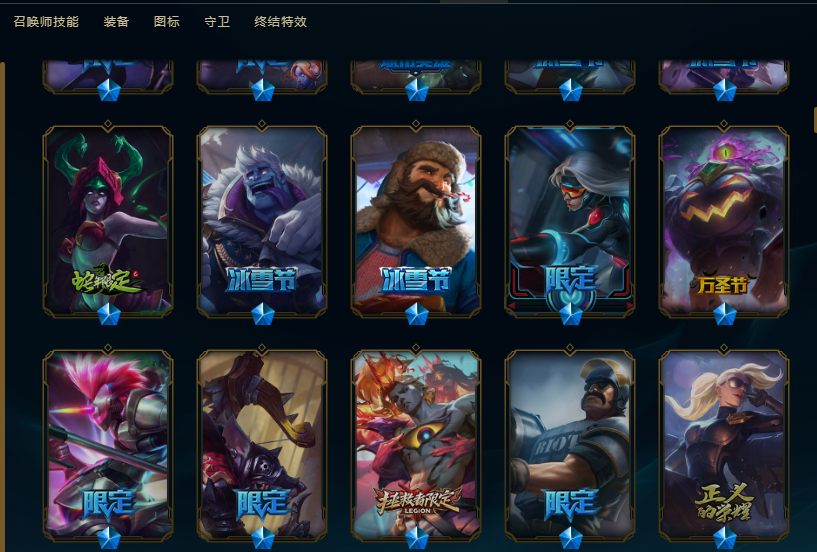This screenshot has height=552, width=817.
Task: Select the 图标 tab
Action: point(167,21)
